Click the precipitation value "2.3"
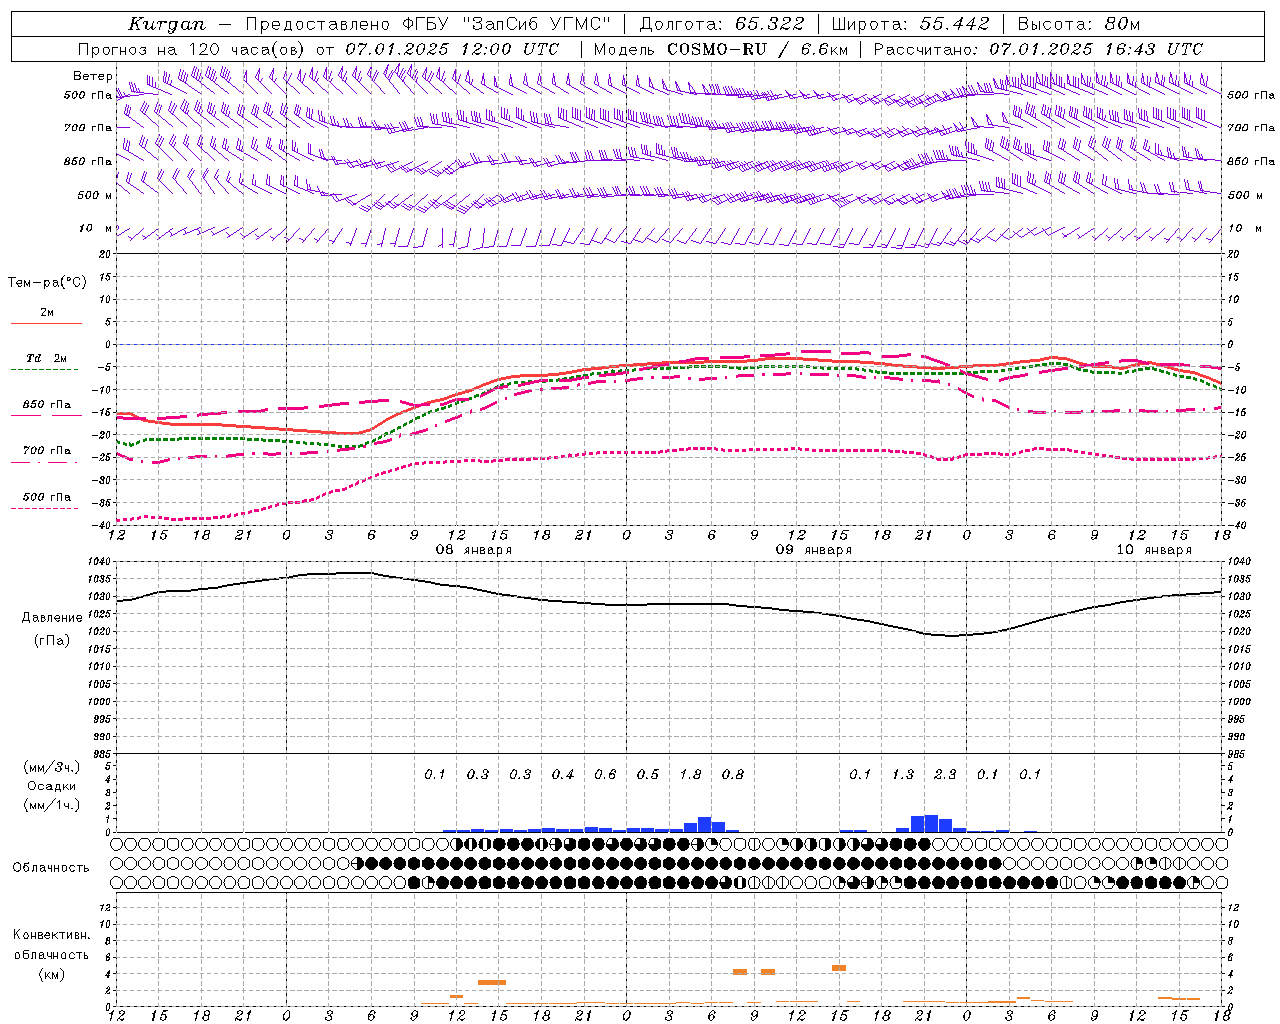The image size is (1280, 1024). [945, 775]
